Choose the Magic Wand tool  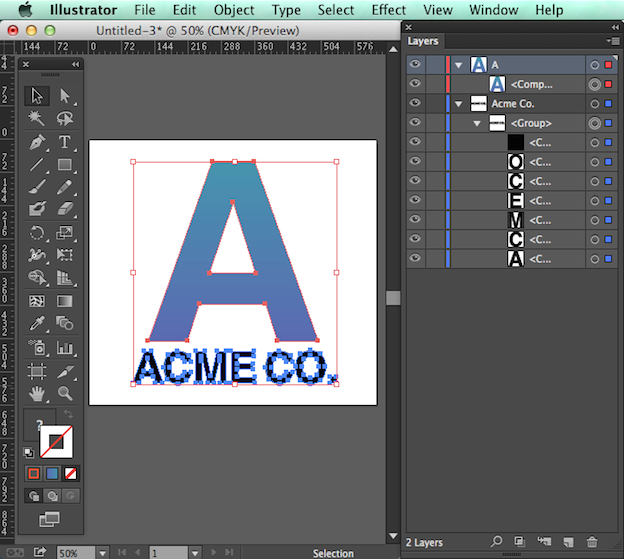(37, 119)
